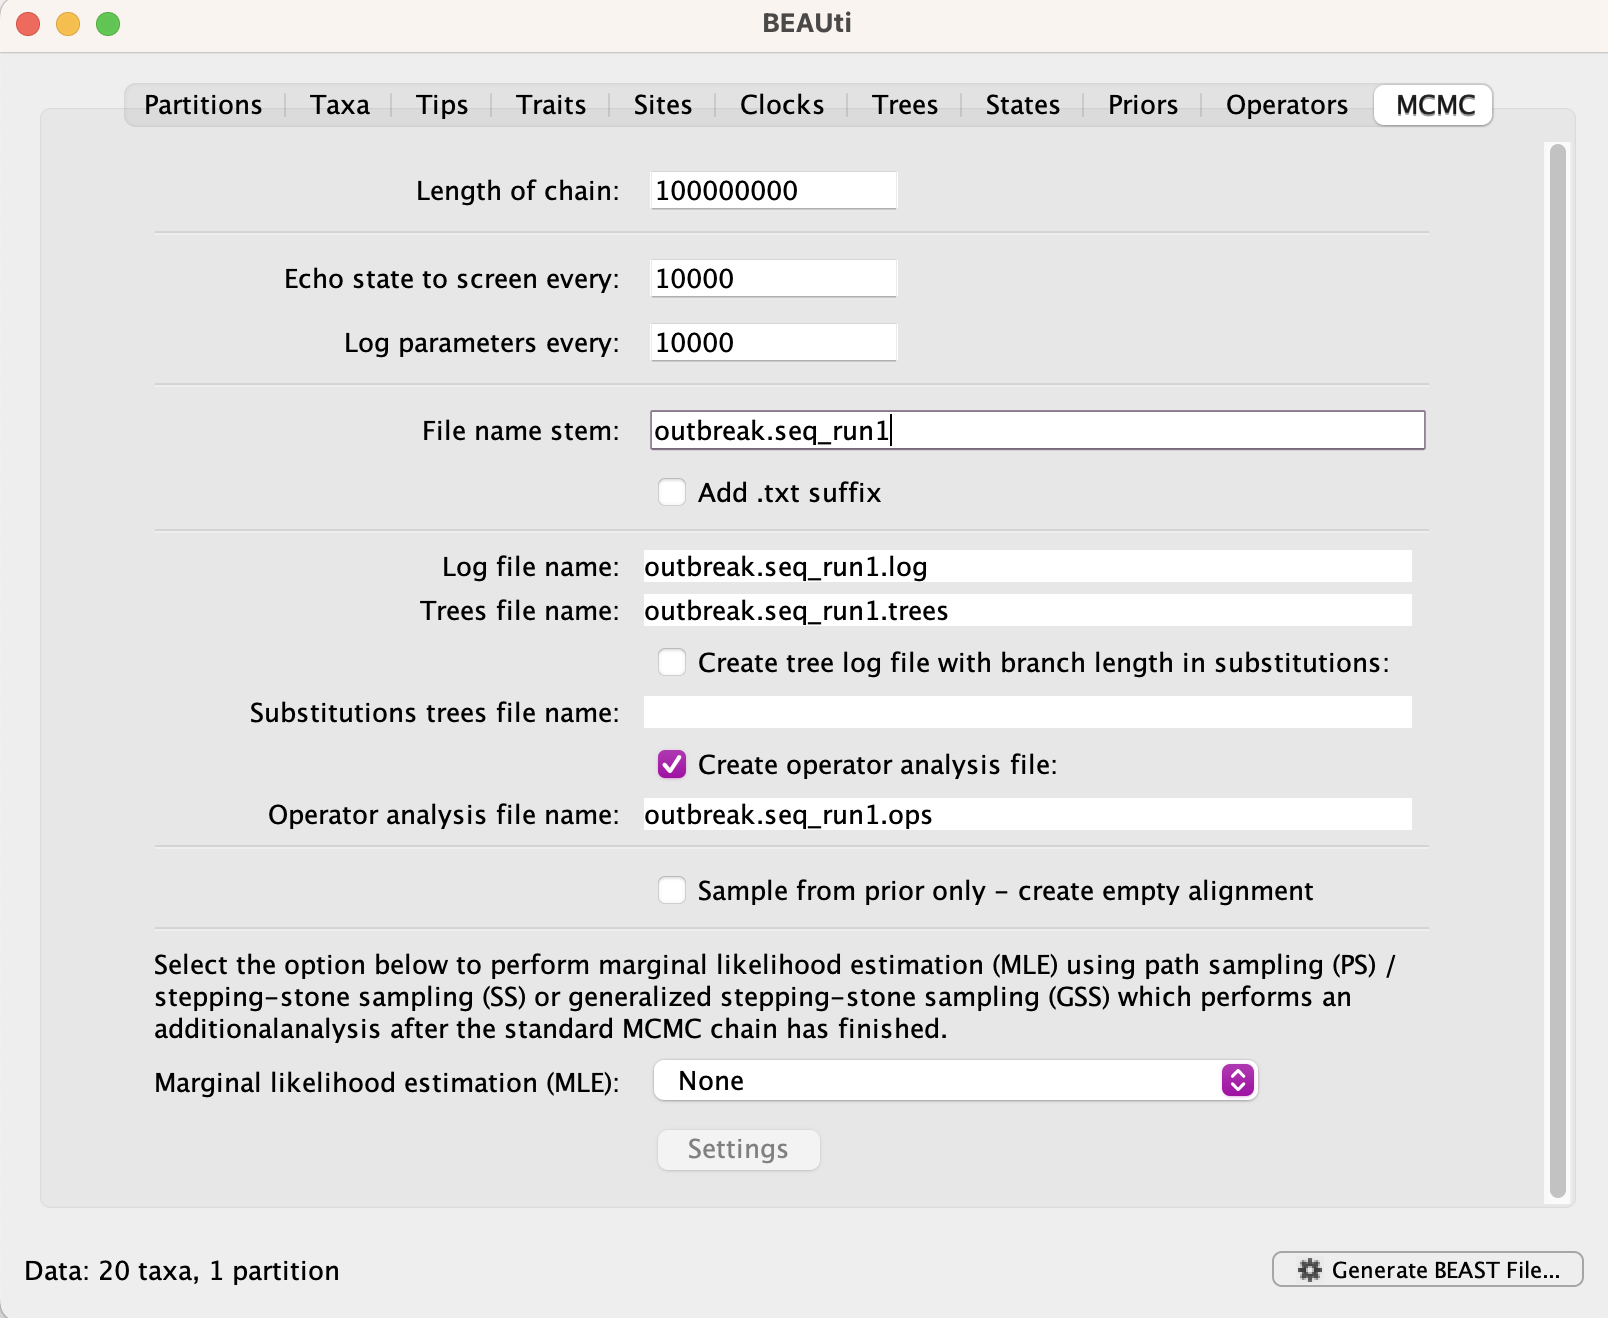Open the Taxa tab
This screenshot has width=1608, height=1318.
click(339, 105)
